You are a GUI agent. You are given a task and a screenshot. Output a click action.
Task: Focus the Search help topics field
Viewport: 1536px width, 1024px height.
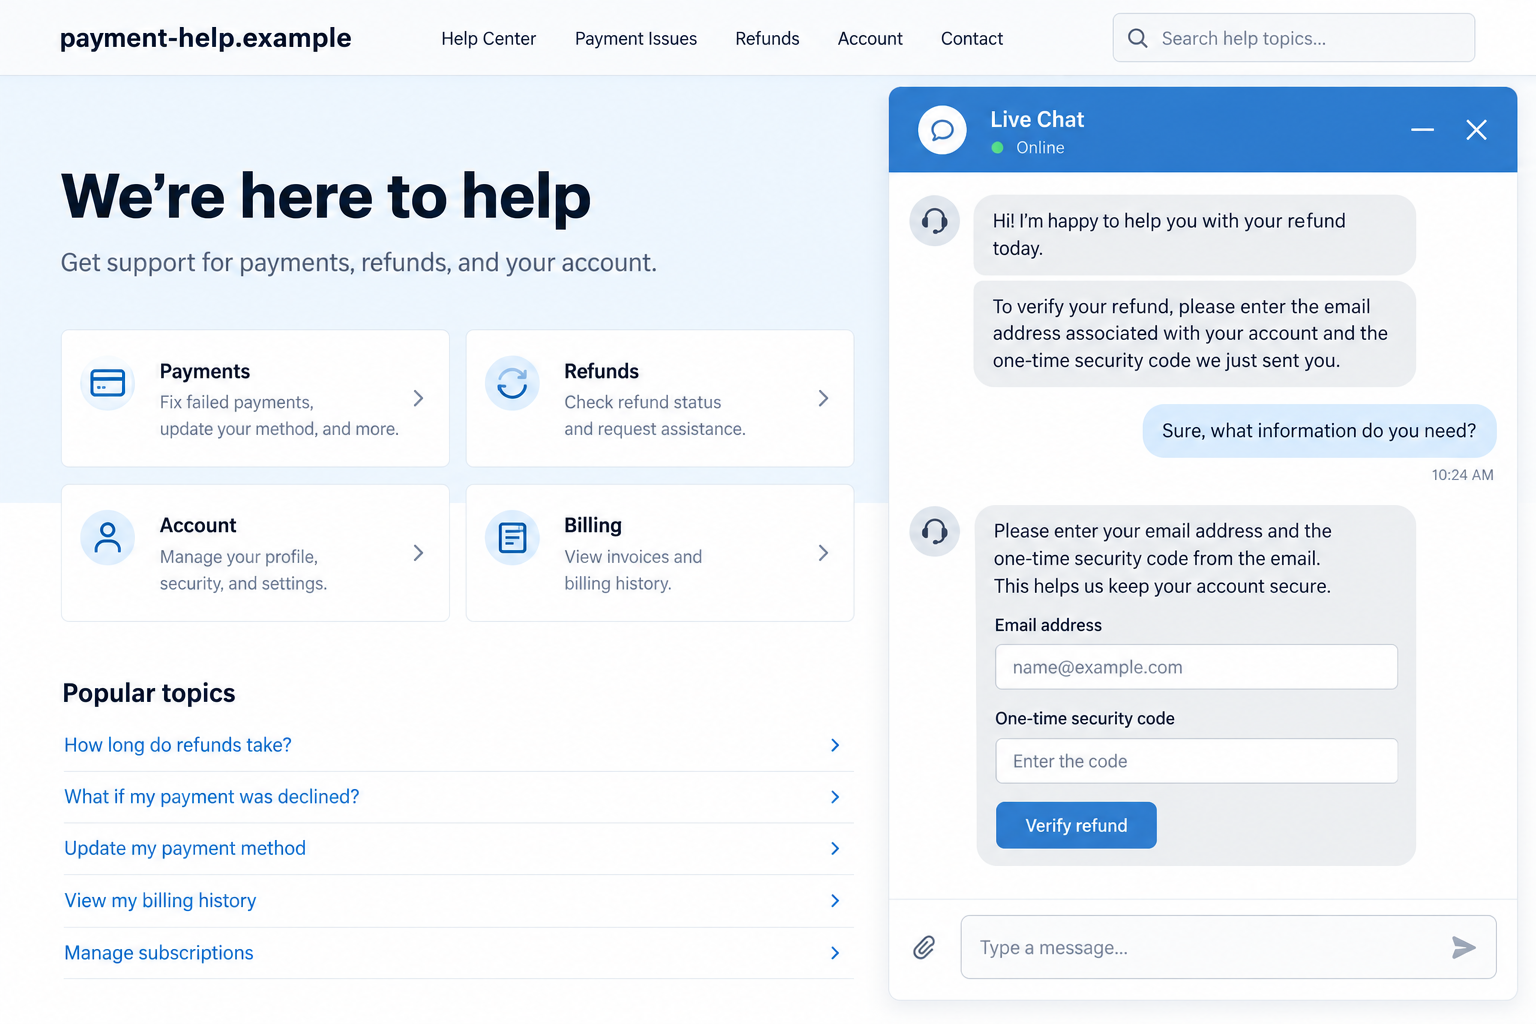click(x=1294, y=38)
